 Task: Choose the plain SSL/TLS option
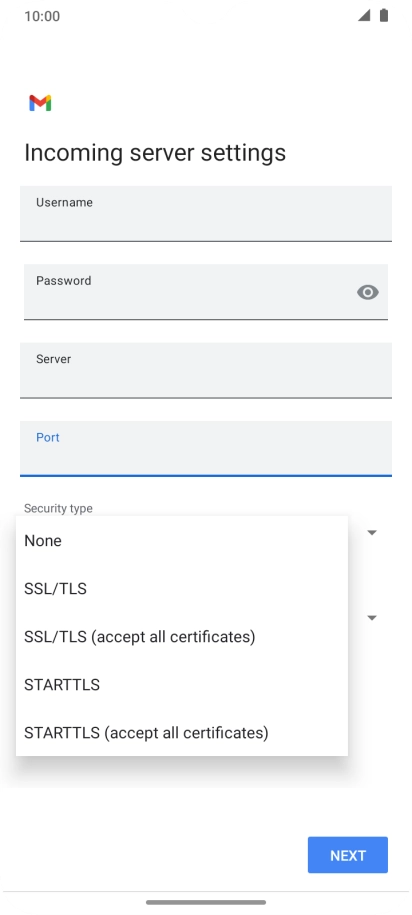(x=181, y=588)
